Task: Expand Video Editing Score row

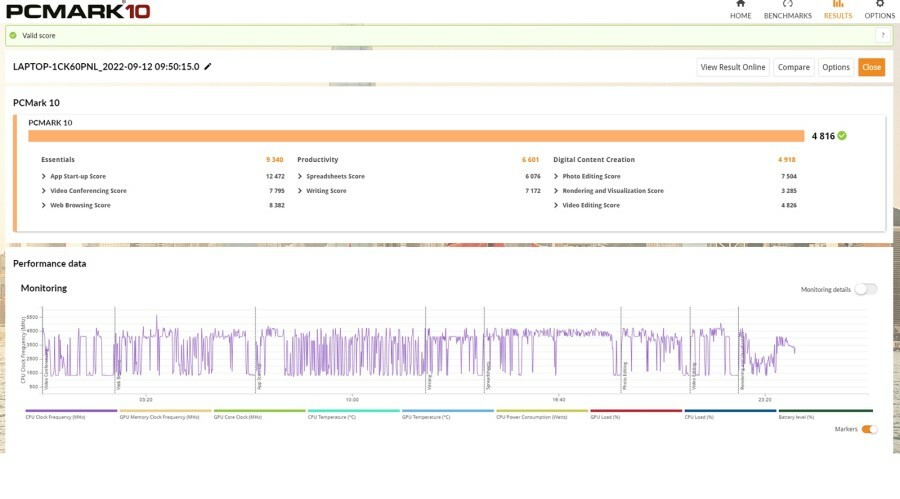Action: pos(556,205)
